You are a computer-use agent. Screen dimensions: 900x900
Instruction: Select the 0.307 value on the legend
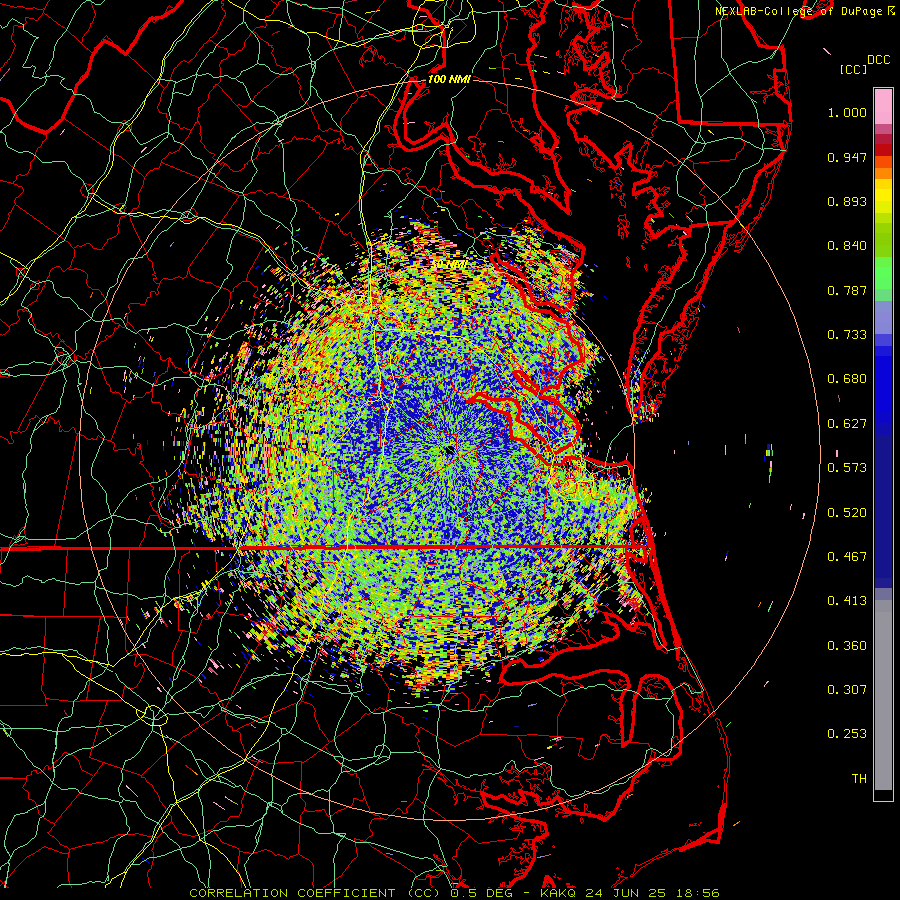[x=847, y=690]
